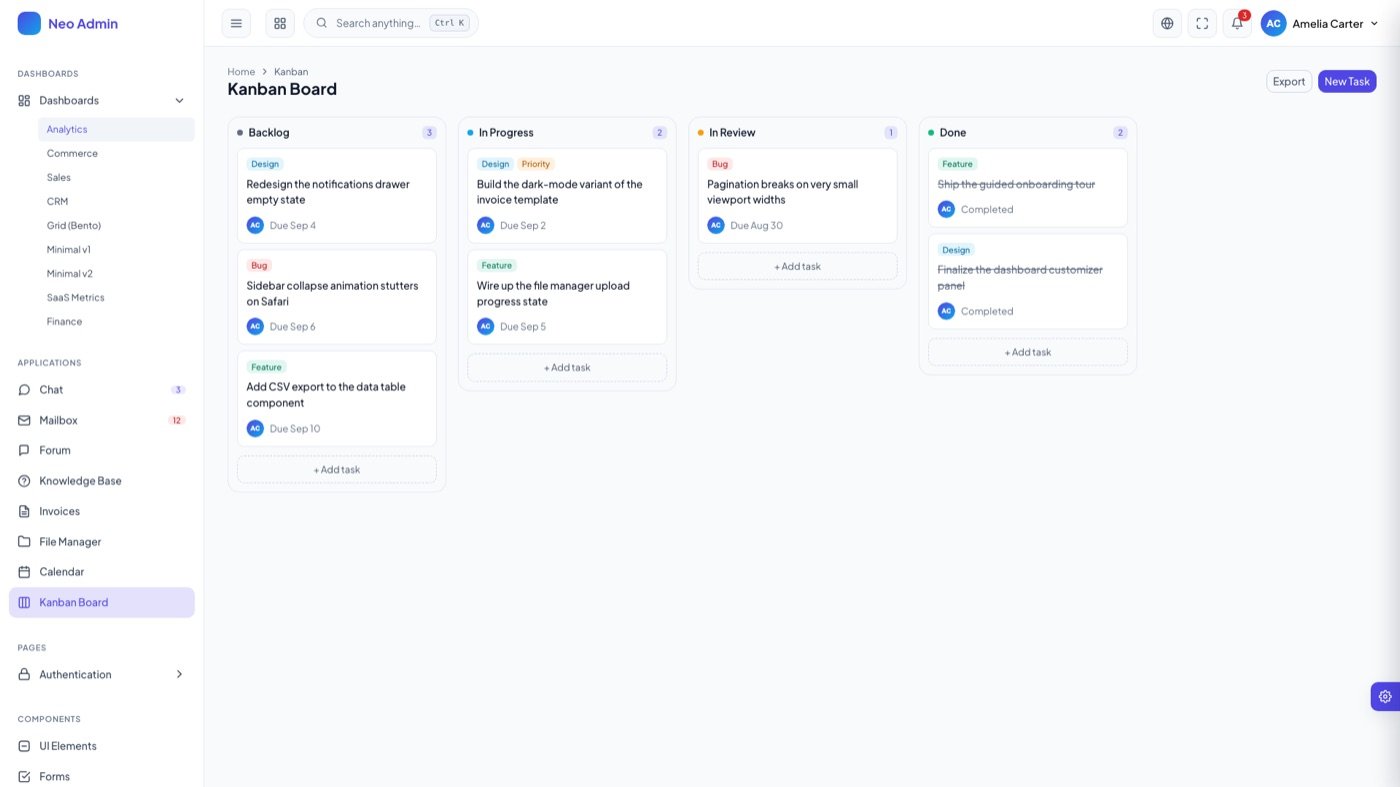The height and width of the screenshot is (787, 1400).
Task: Open the apps grid icon in top bar
Action: 280,23
